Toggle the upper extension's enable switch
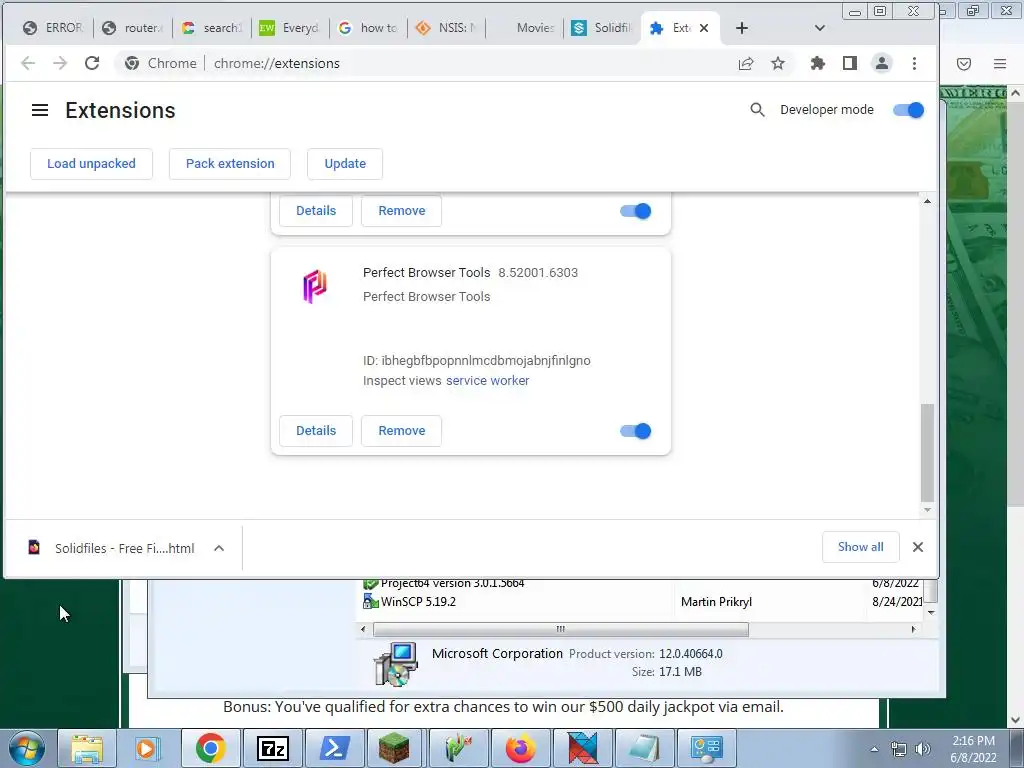The image size is (1024, 768). tap(635, 211)
